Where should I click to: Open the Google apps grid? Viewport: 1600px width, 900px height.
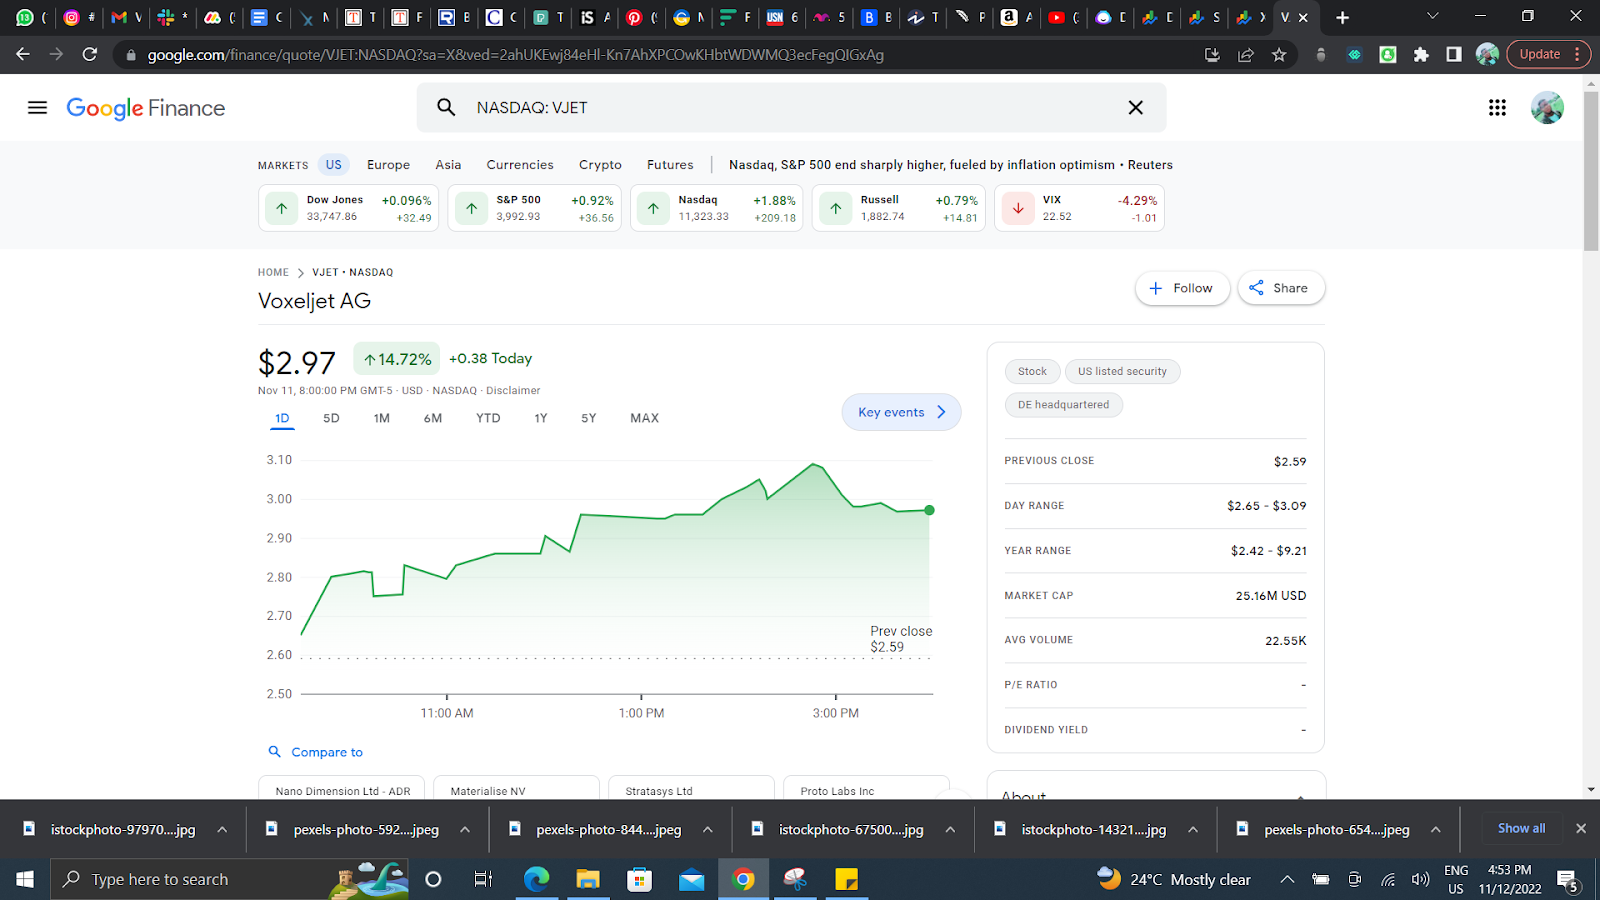(1497, 107)
